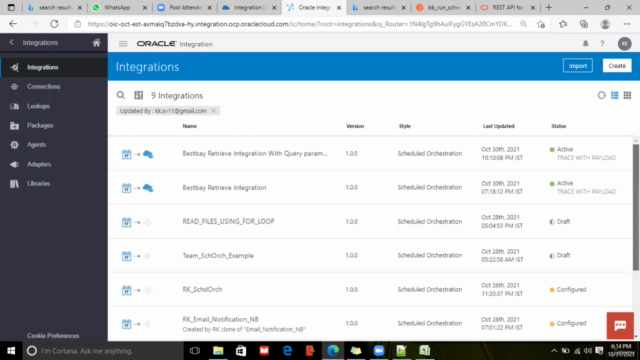Click the refresh icon above the table

tap(601, 96)
